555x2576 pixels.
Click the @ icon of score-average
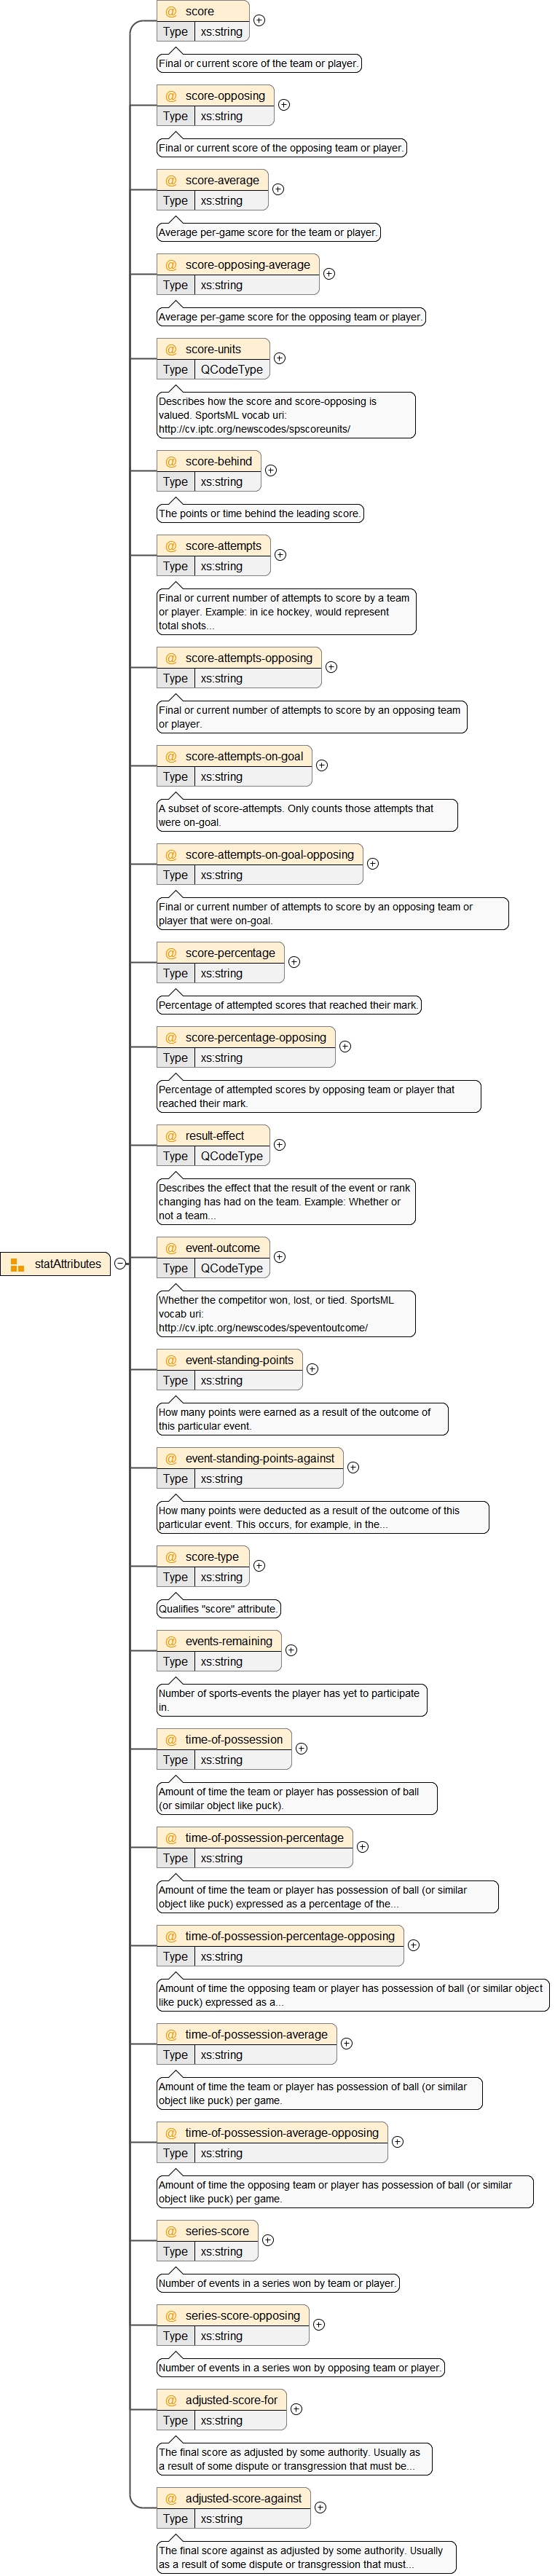click(x=171, y=181)
